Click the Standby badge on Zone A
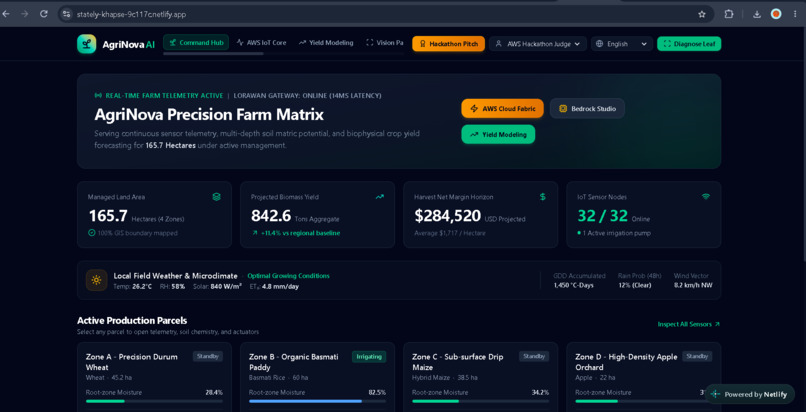 point(208,356)
